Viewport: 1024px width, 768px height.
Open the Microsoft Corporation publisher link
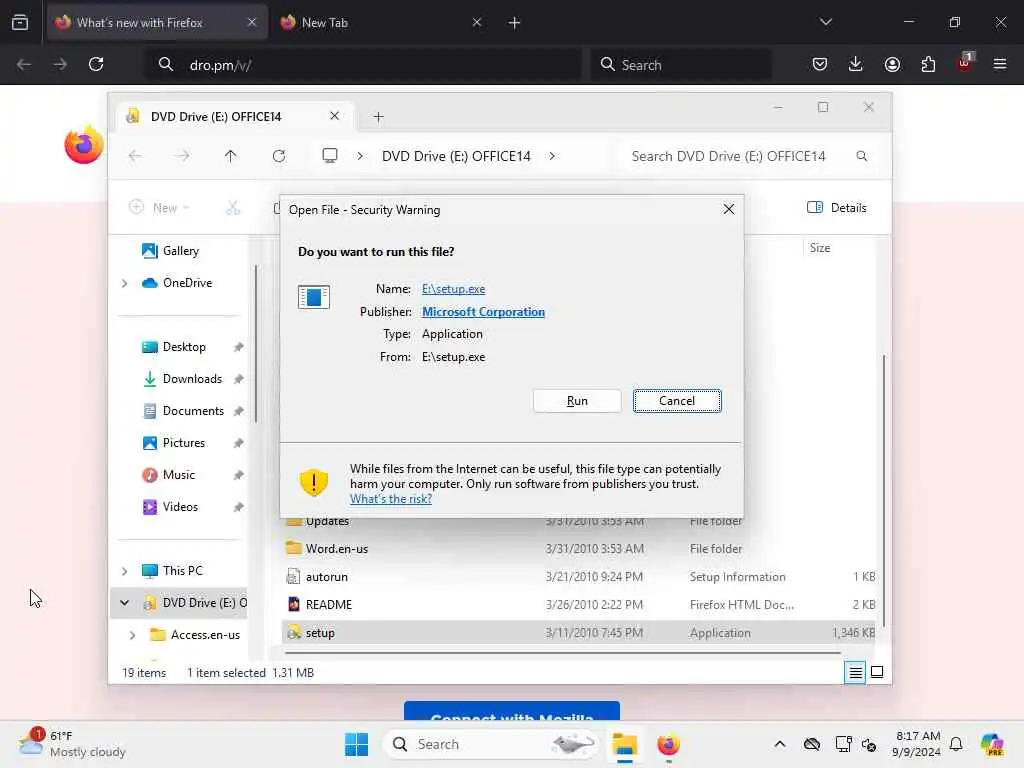[x=483, y=312]
